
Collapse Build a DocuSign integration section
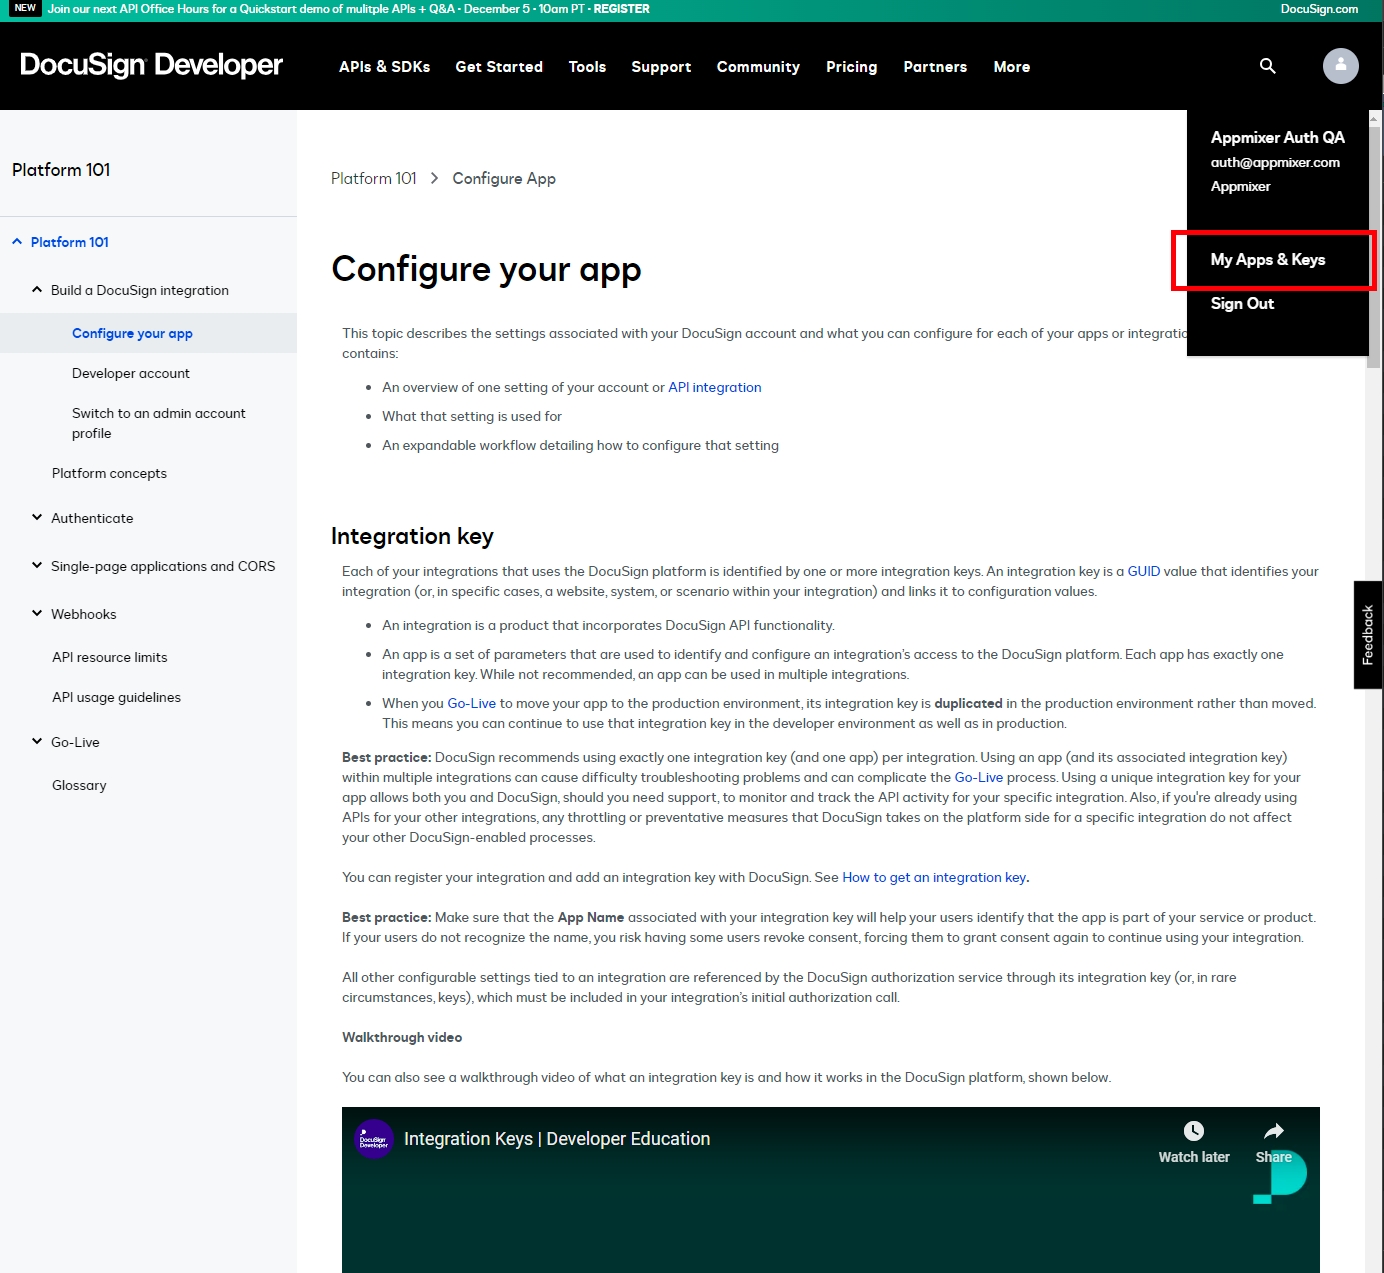tap(37, 290)
